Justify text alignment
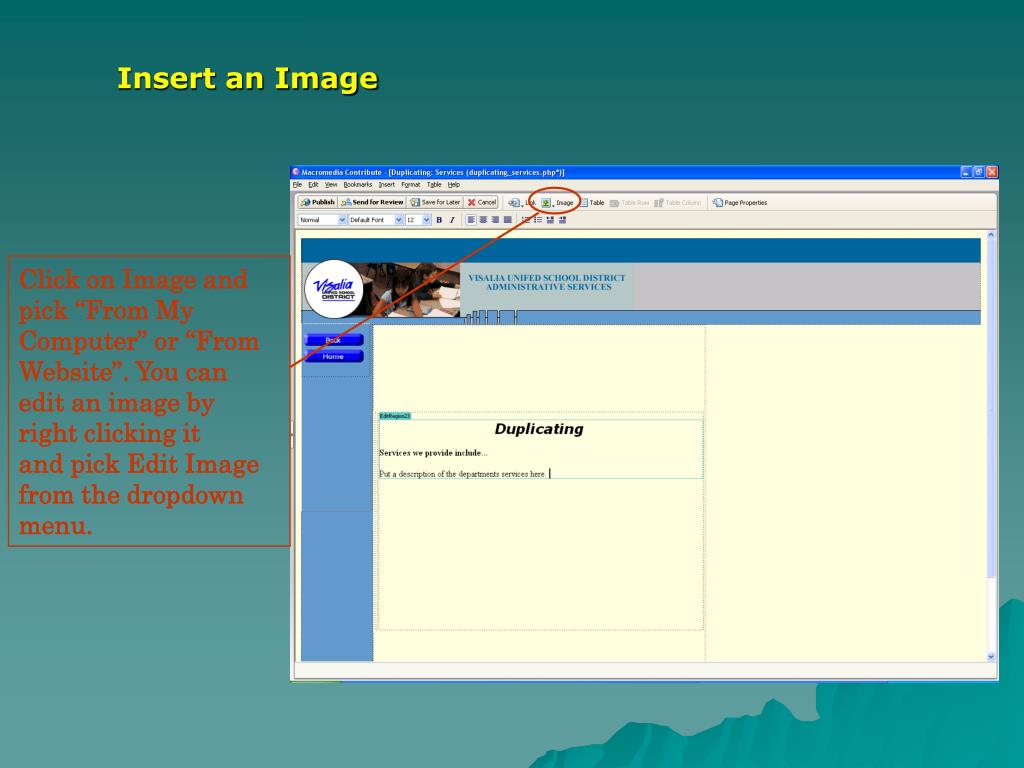The width and height of the screenshot is (1024, 768). point(507,220)
